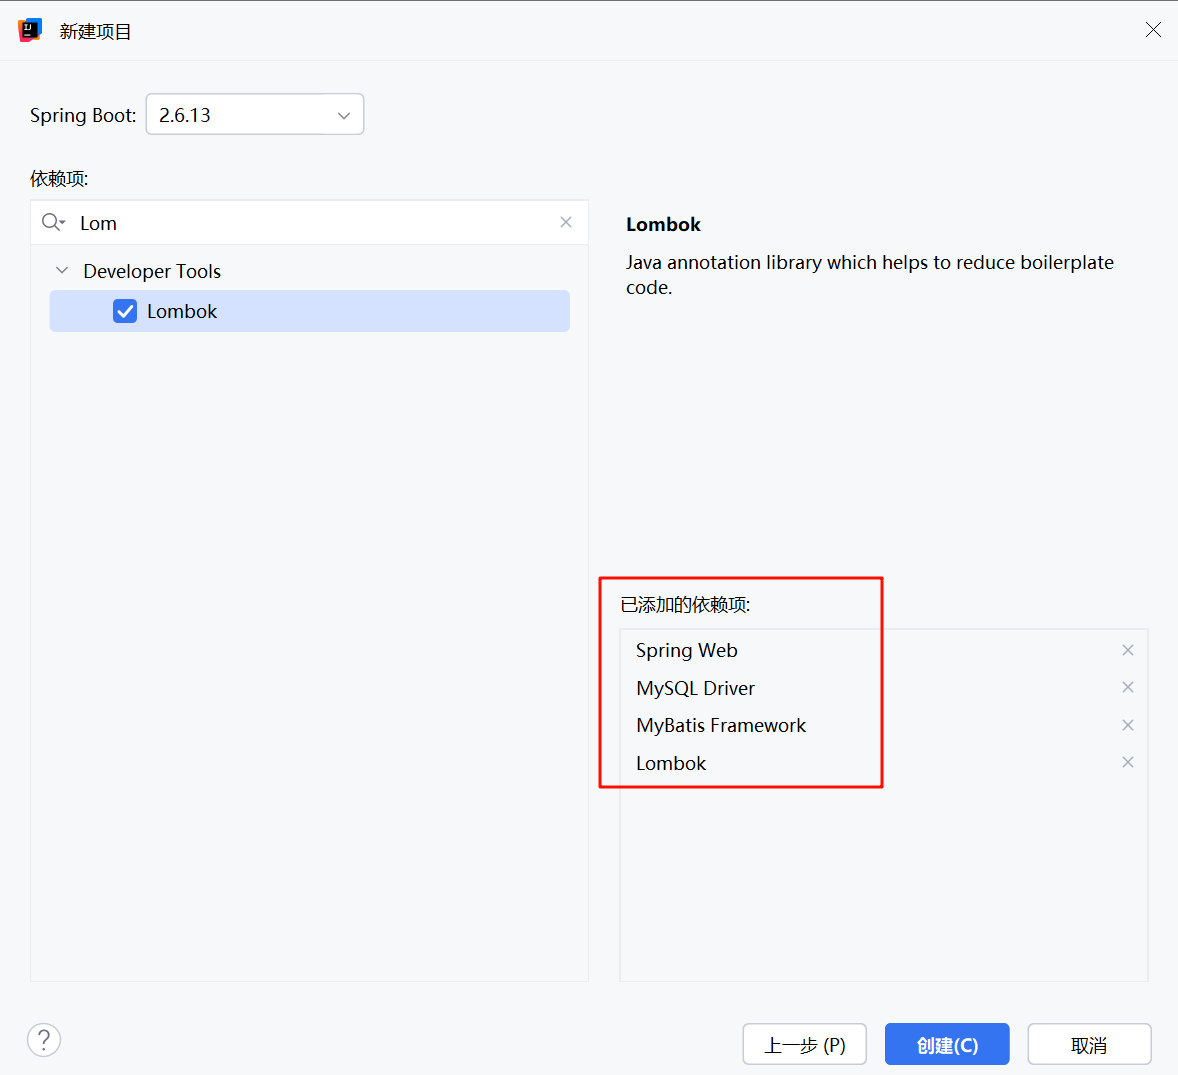1178x1075 pixels.
Task: Cancel with the 取消 button
Action: click(x=1089, y=1044)
